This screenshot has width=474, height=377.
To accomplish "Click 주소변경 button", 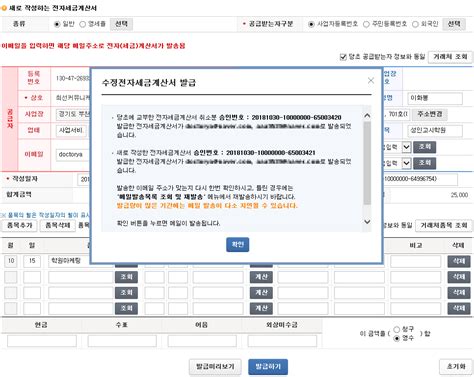I will [x=430, y=114].
